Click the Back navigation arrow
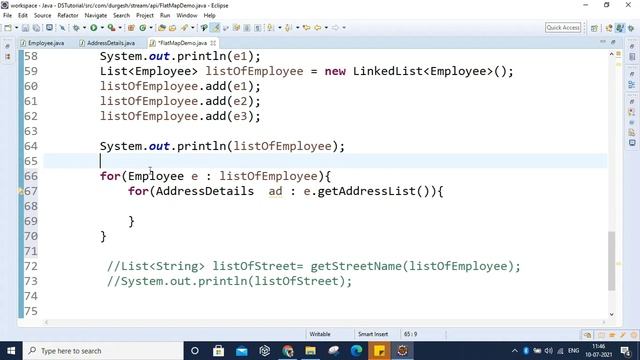 (x=318, y=28)
